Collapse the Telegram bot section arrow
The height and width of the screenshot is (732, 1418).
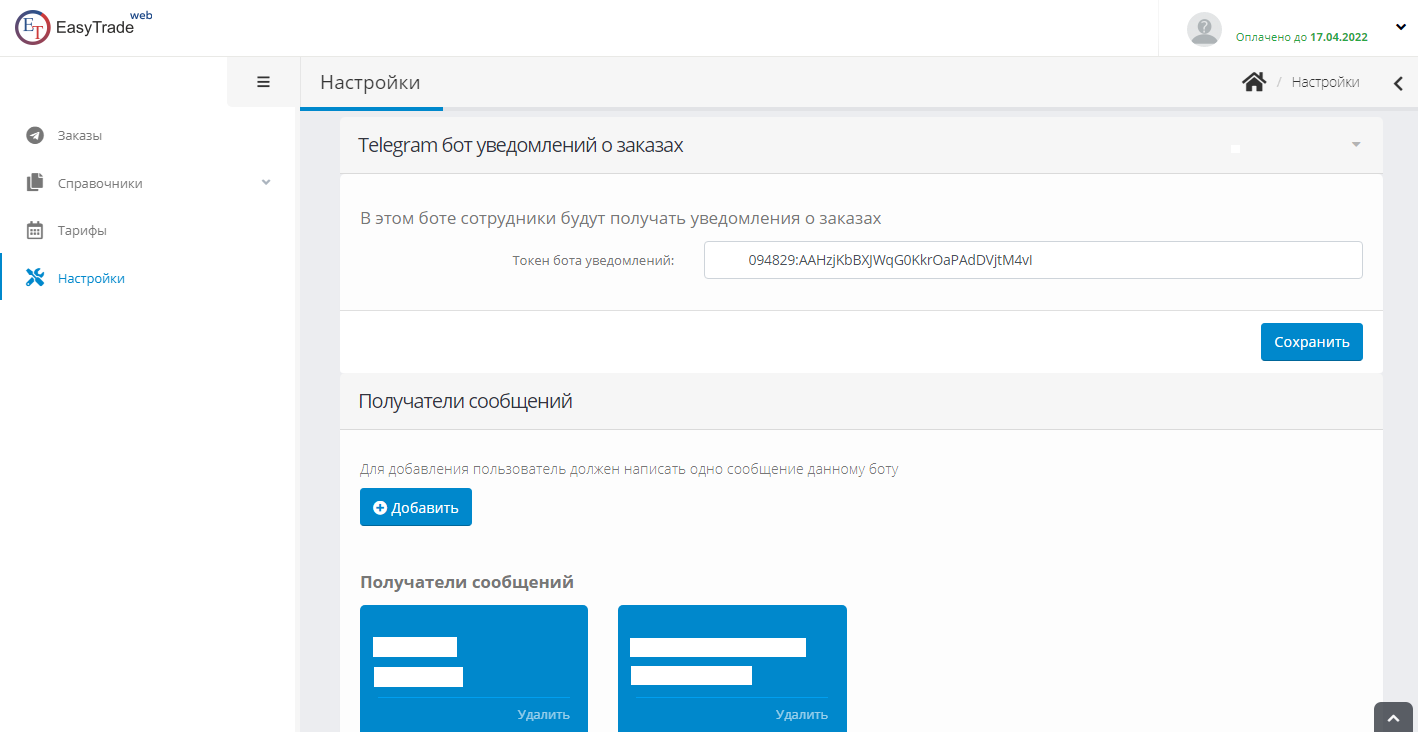click(1356, 145)
